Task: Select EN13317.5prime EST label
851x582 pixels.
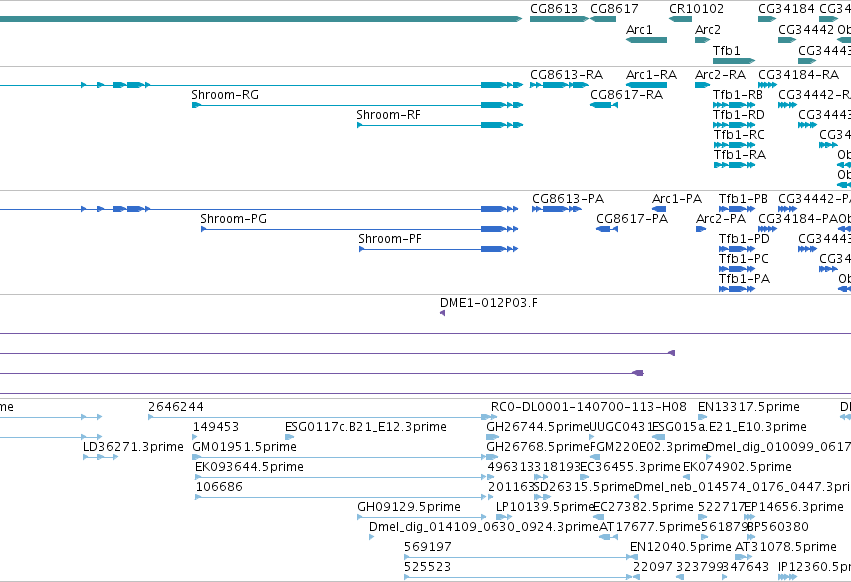Action: [748, 407]
